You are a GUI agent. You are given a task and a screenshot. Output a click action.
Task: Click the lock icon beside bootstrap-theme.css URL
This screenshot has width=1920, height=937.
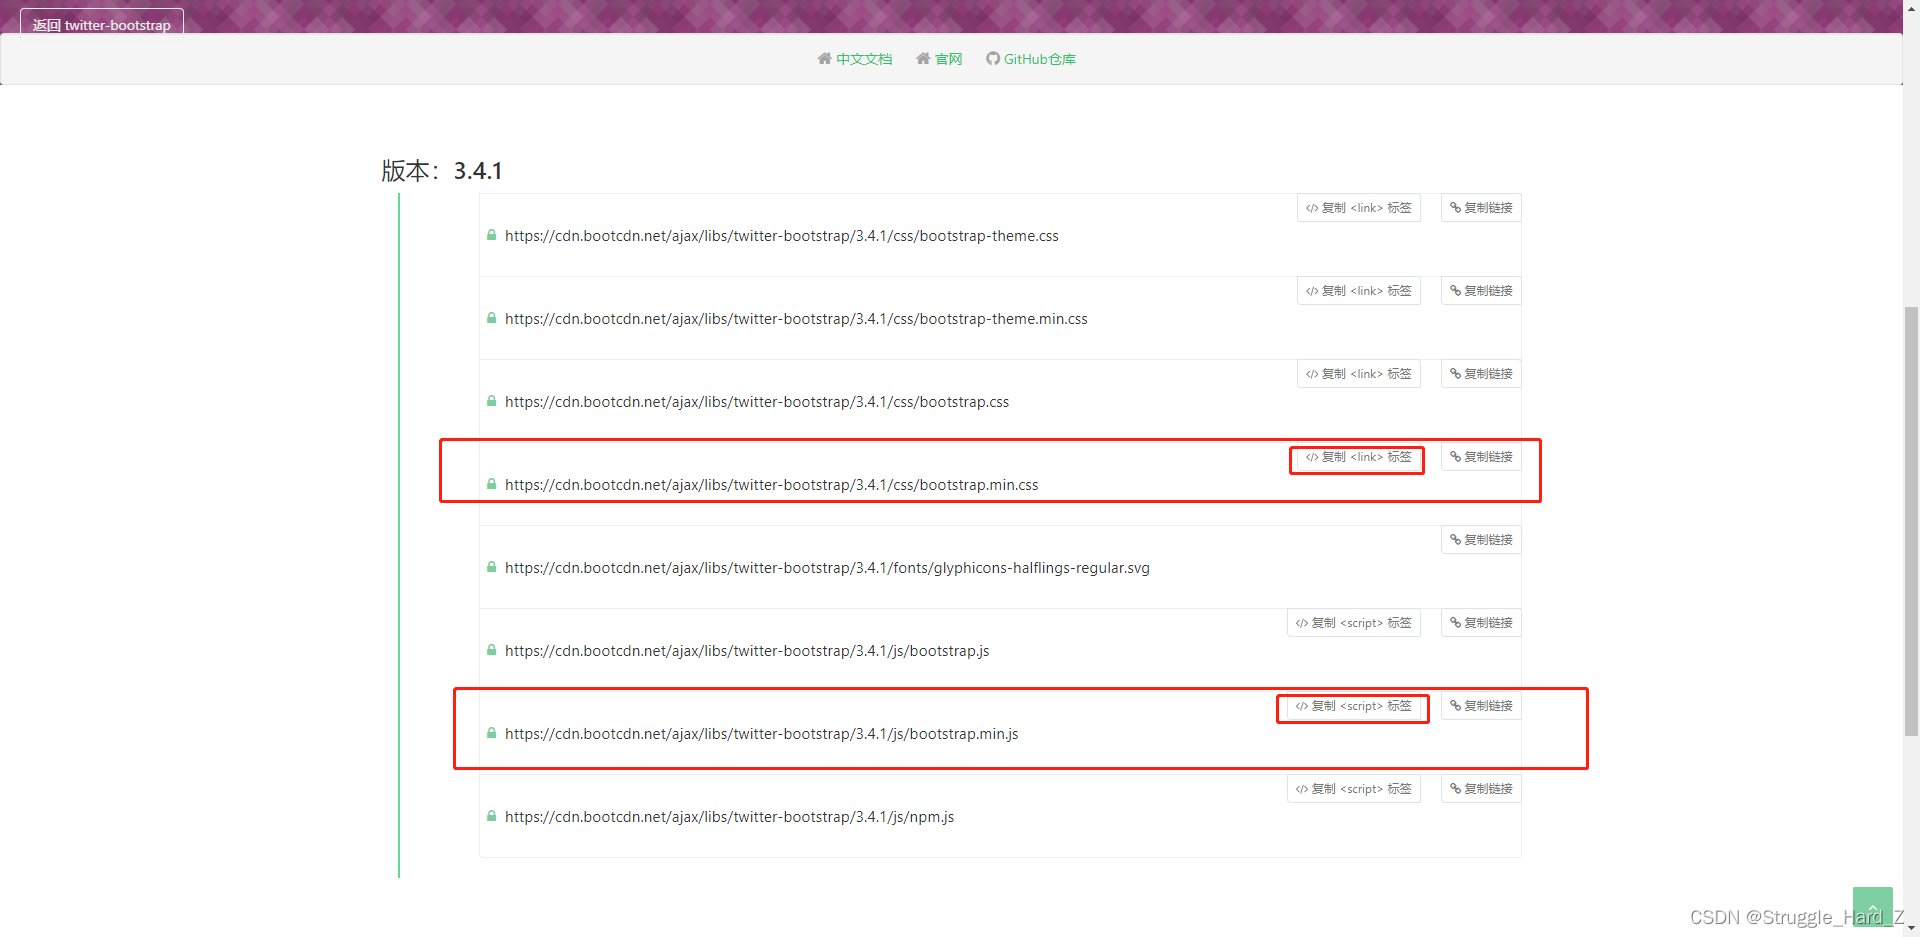pyautogui.click(x=491, y=235)
